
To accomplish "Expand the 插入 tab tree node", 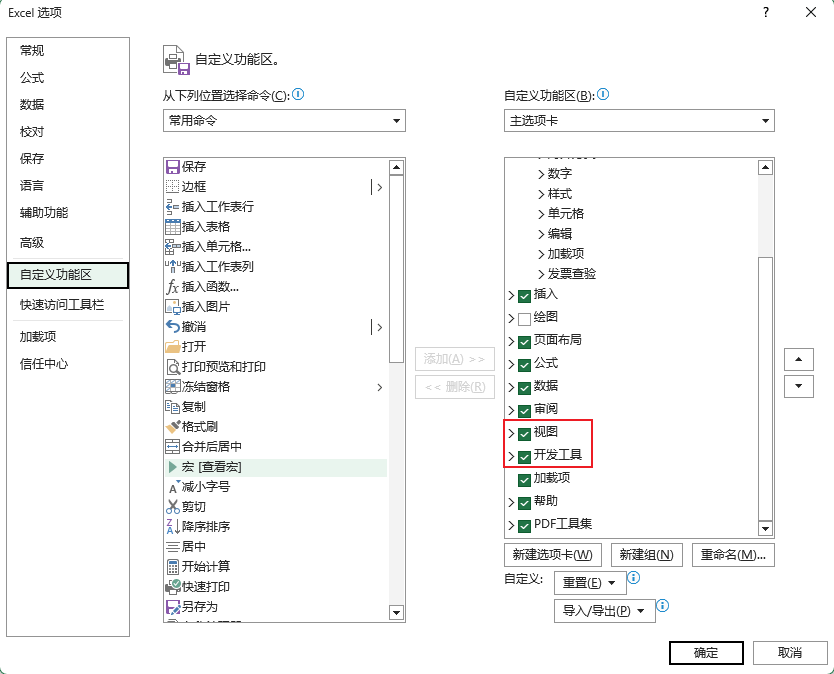I will [x=511, y=295].
